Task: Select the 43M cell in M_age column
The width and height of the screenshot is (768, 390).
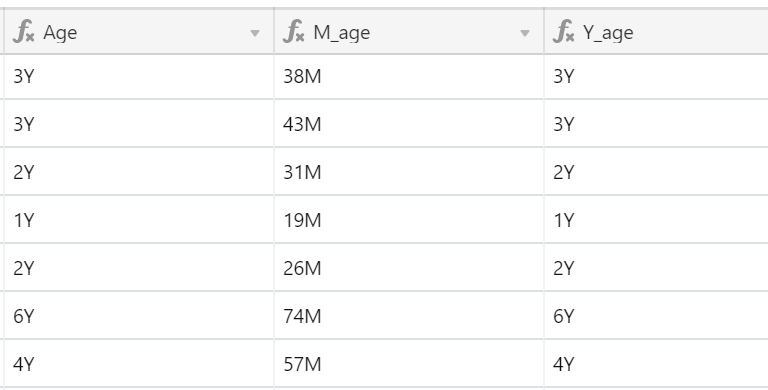Action: (409, 124)
